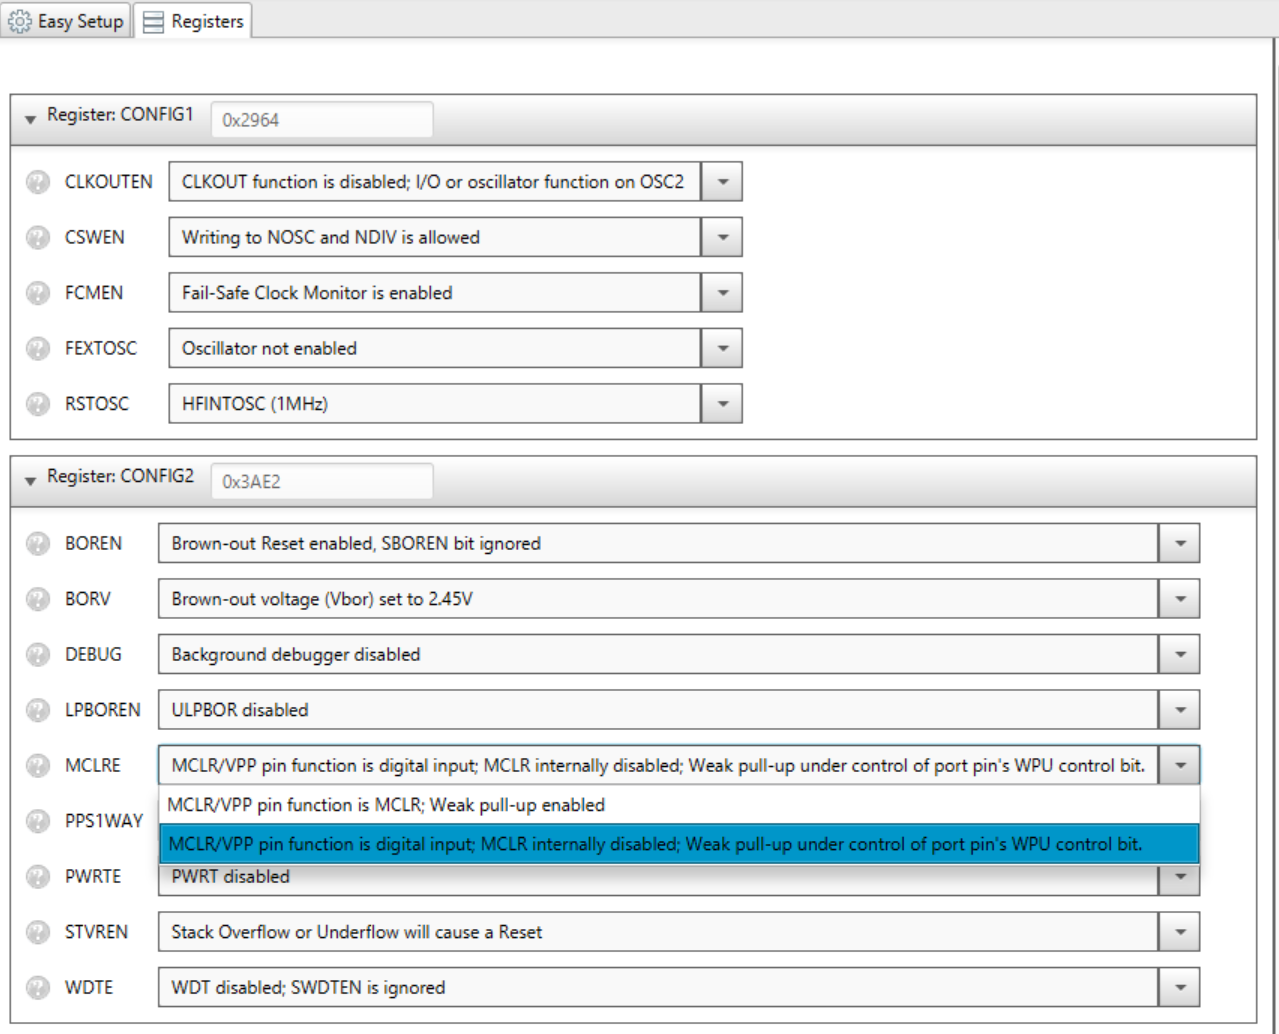Open the WDTE watchdog timer dropdown
This screenshot has height=1034, width=1279.
coord(1180,988)
